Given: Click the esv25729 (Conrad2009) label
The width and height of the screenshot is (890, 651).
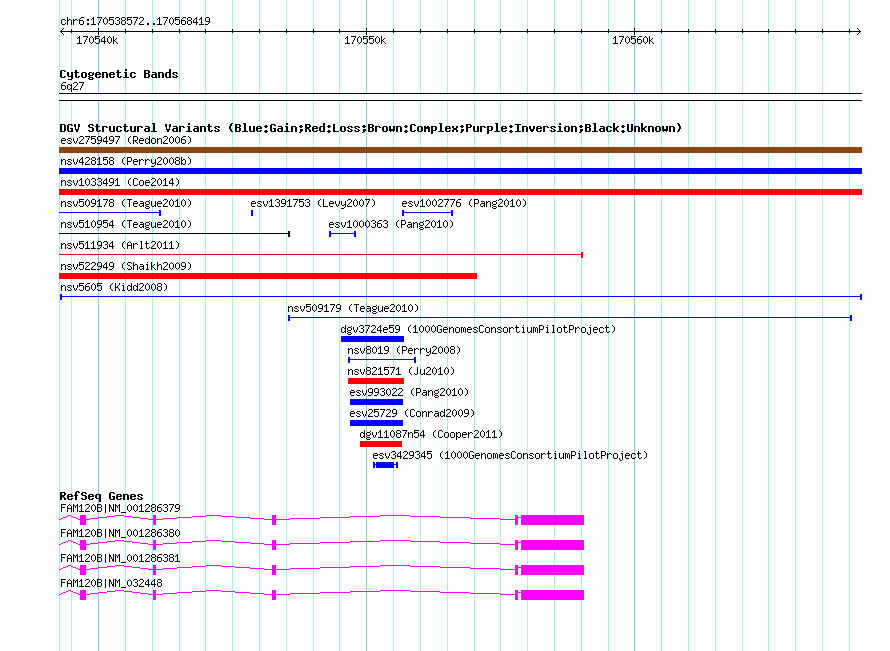Looking at the screenshot, I should click(x=412, y=413).
